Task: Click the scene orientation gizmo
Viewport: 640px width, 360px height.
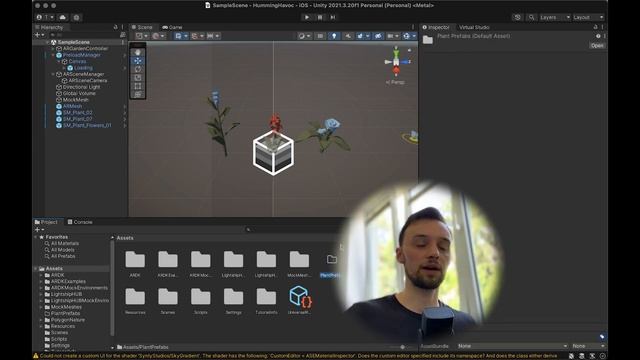Action: [x=396, y=62]
